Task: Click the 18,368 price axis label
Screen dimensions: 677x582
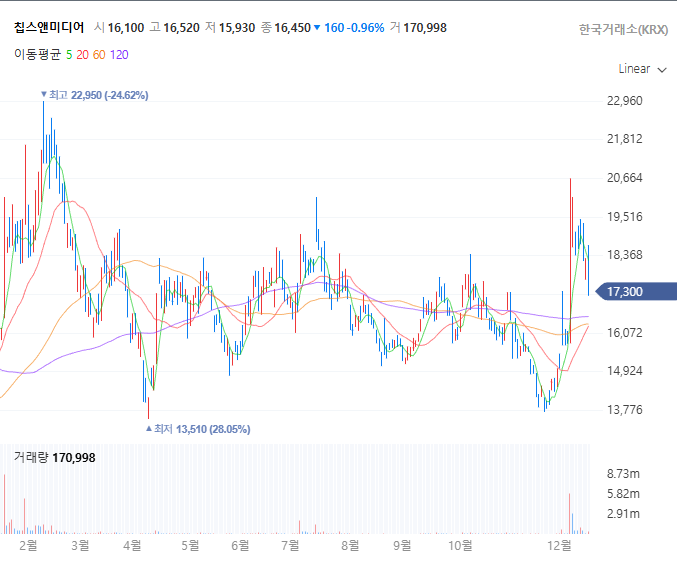Action: click(x=625, y=255)
